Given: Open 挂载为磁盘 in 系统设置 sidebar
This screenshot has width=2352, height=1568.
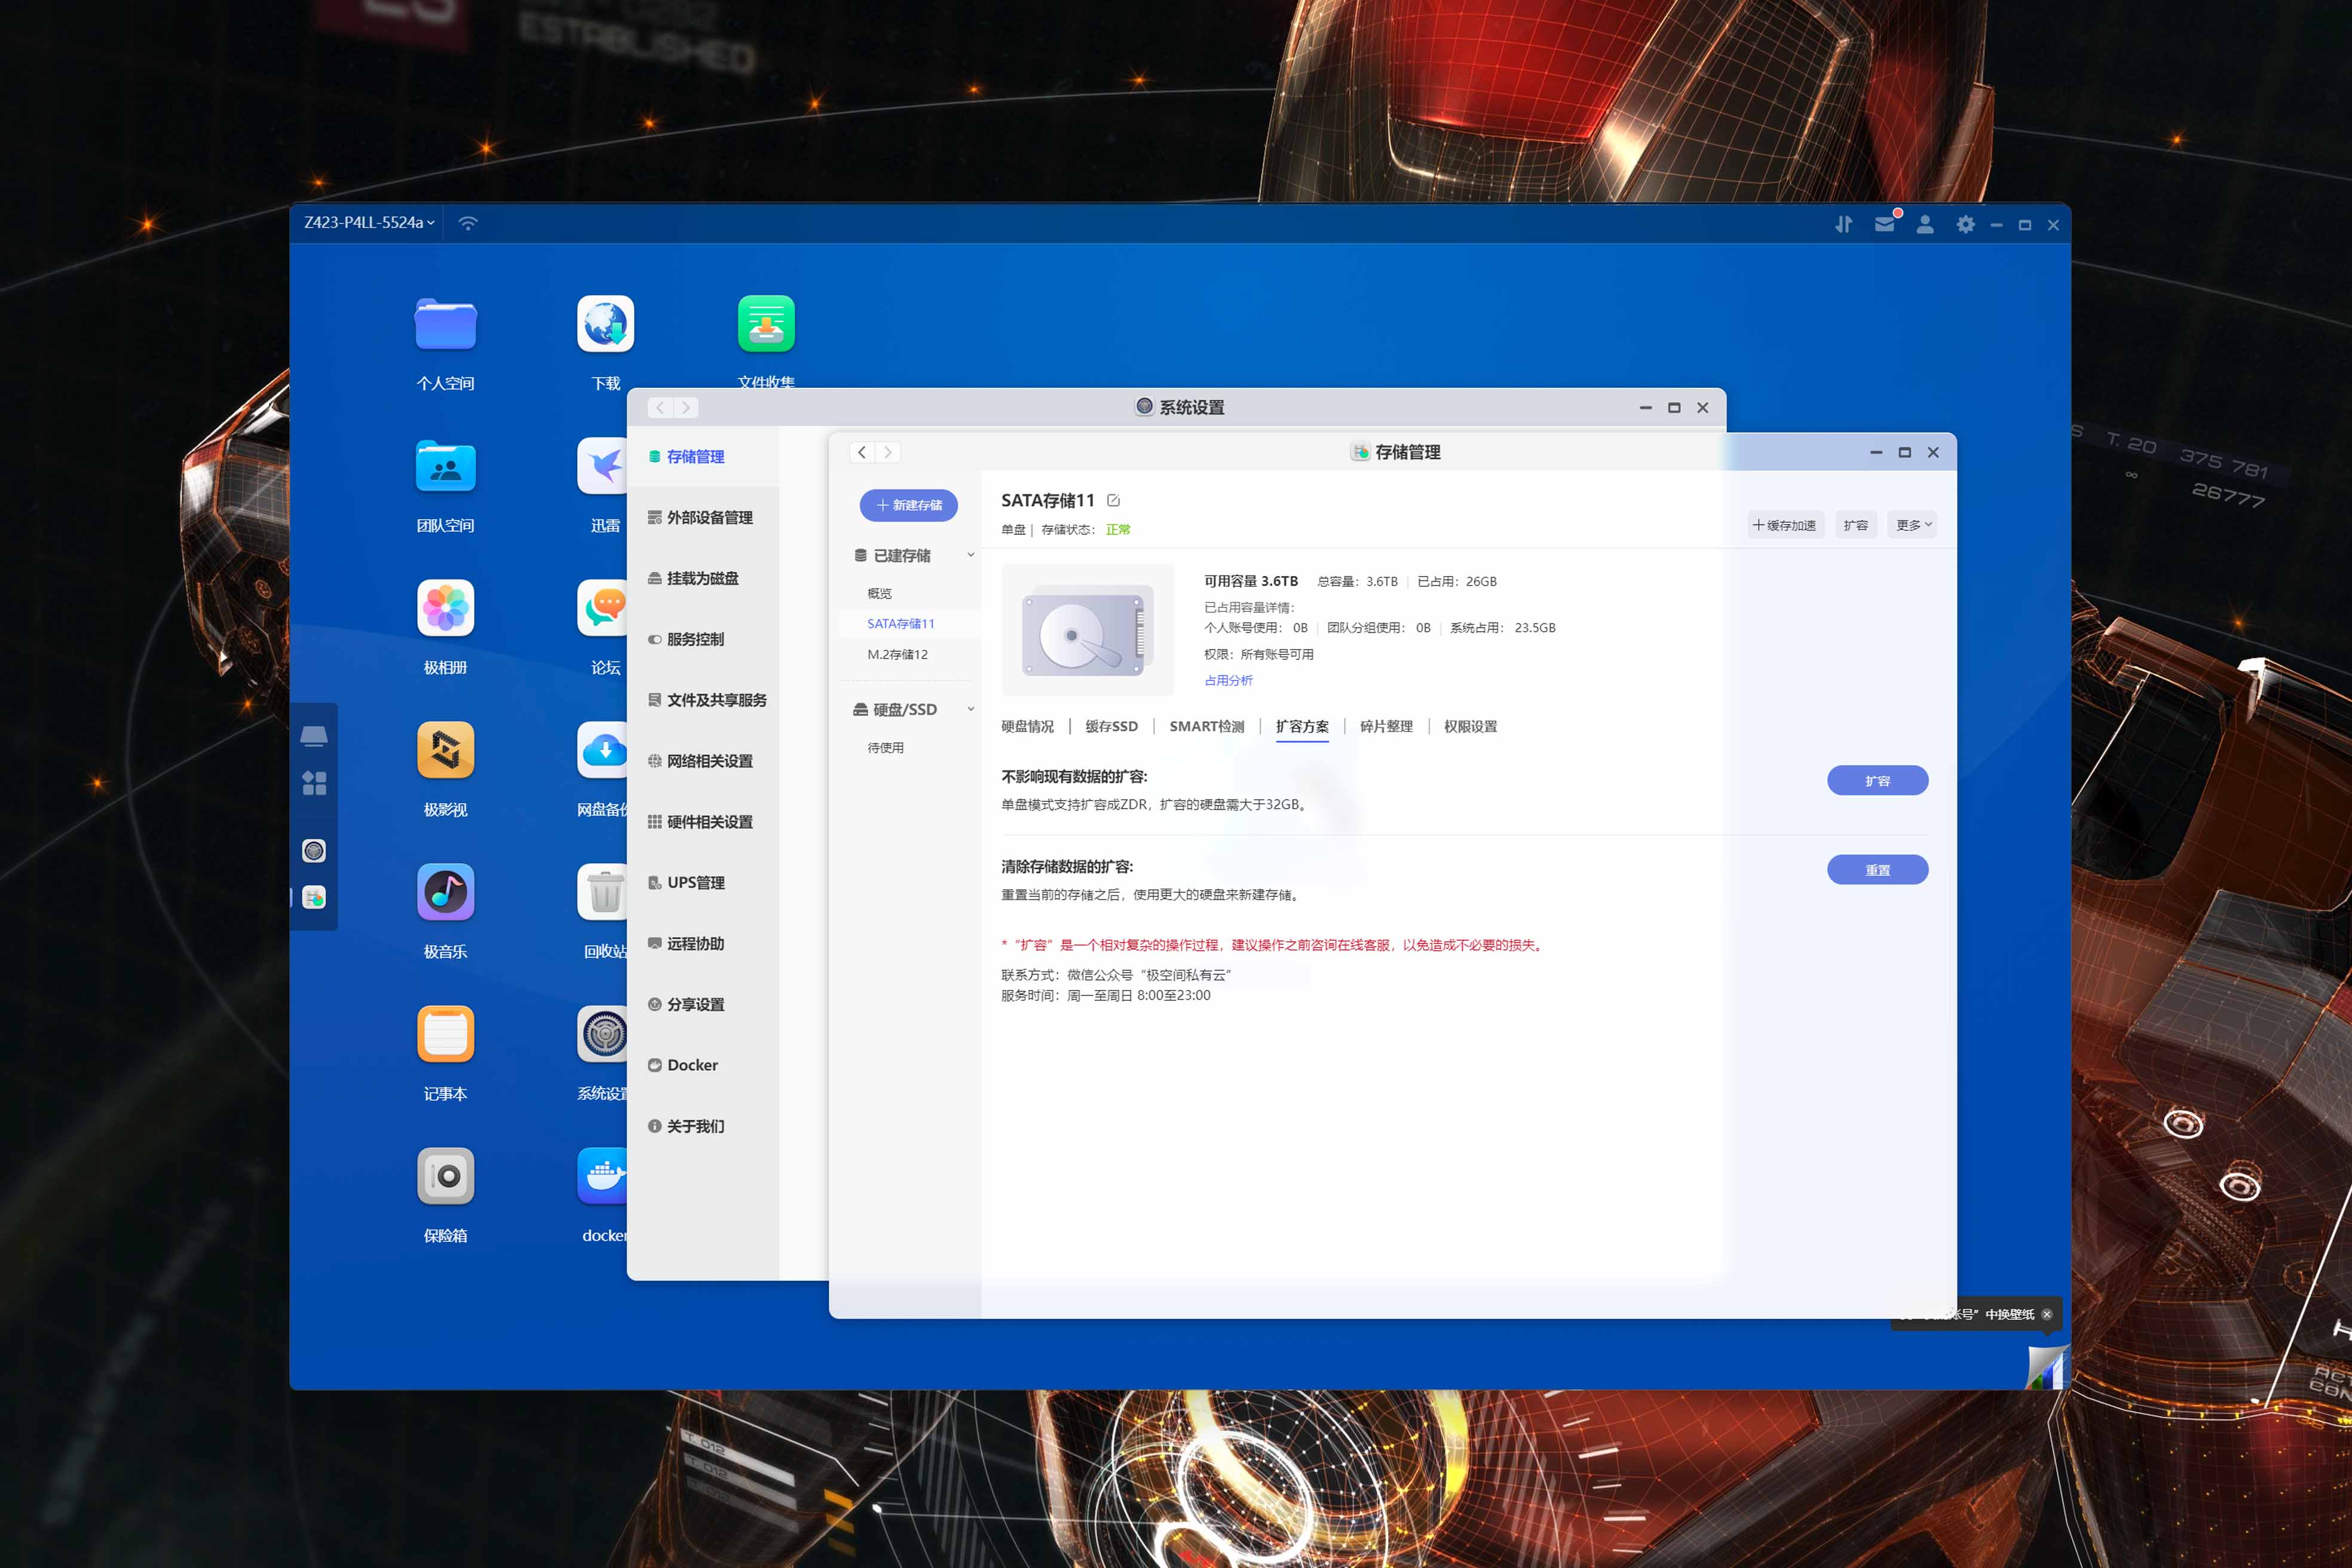Looking at the screenshot, I should [x=703, y=578].
